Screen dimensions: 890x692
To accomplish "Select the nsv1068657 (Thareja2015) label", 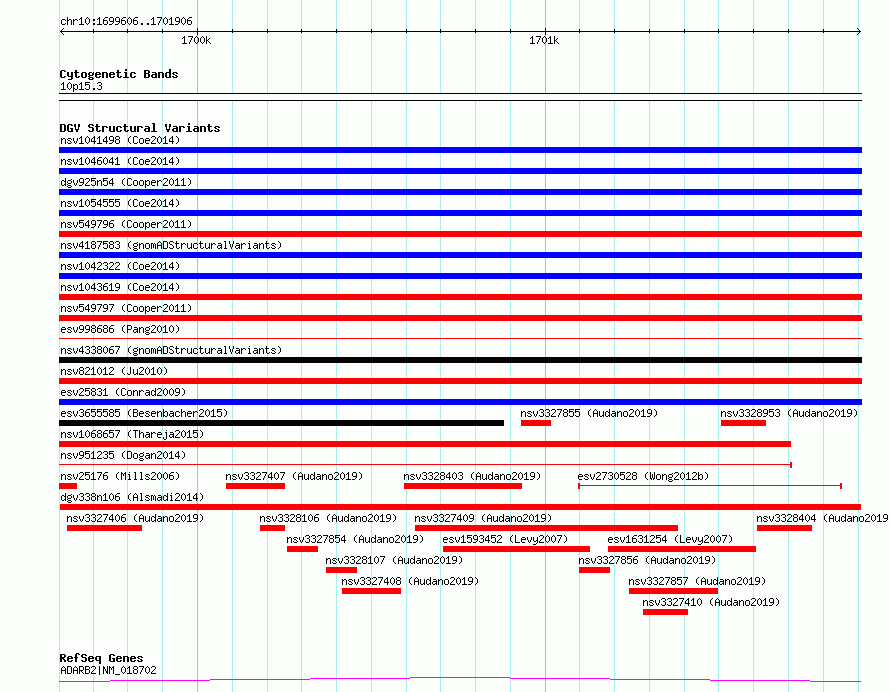I will 132,434.
